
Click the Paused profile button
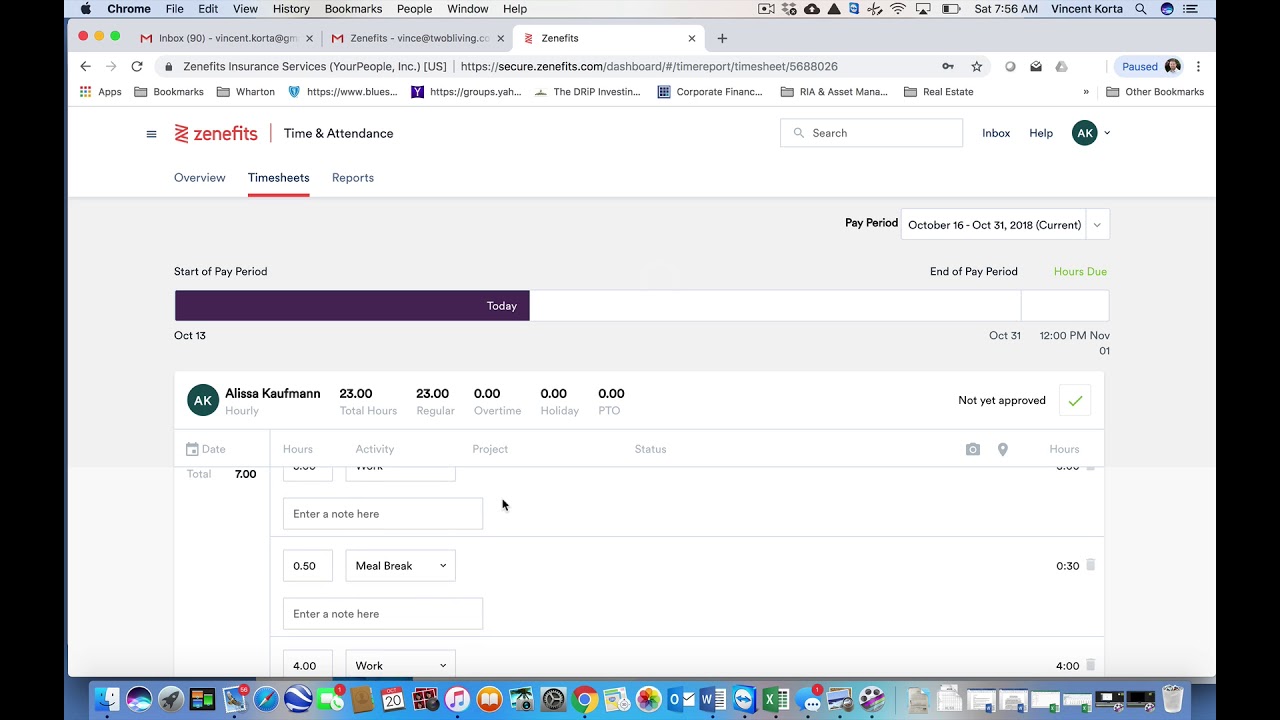pyautogui.click(x=1150, y=67)
